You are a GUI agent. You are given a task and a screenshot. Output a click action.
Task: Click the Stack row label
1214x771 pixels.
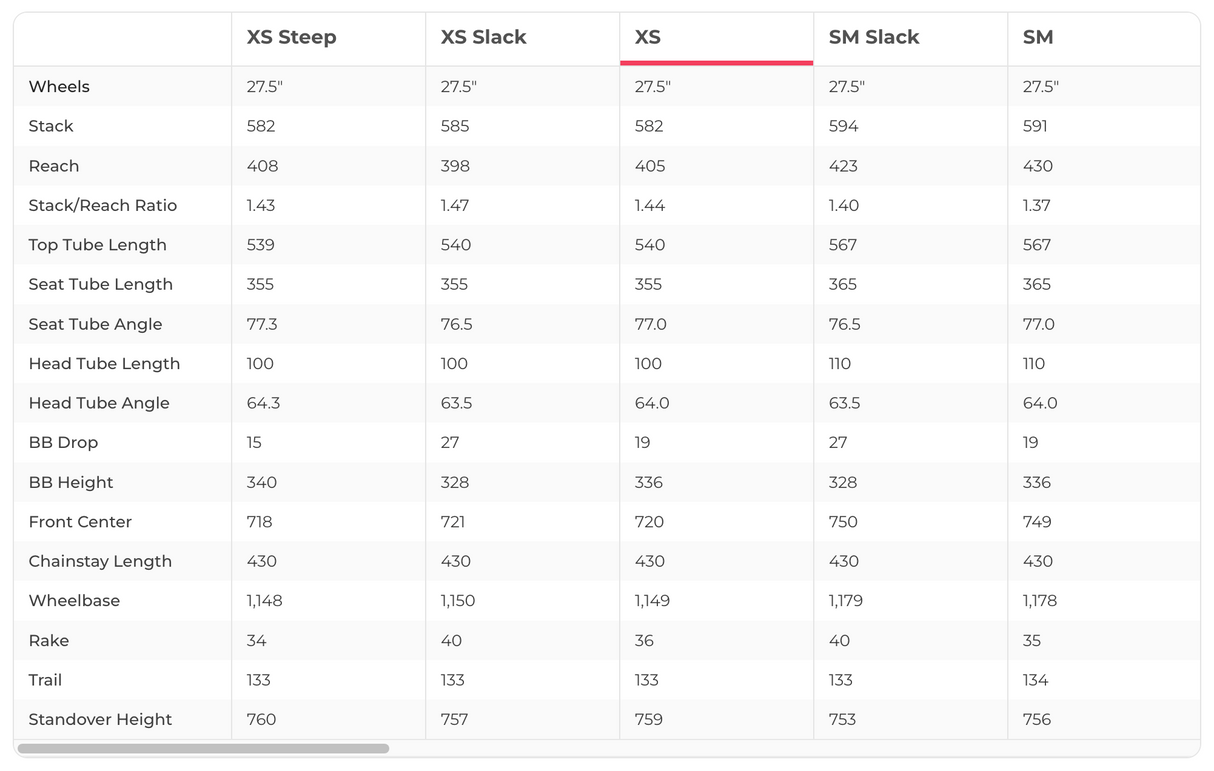tap(51, 126)
